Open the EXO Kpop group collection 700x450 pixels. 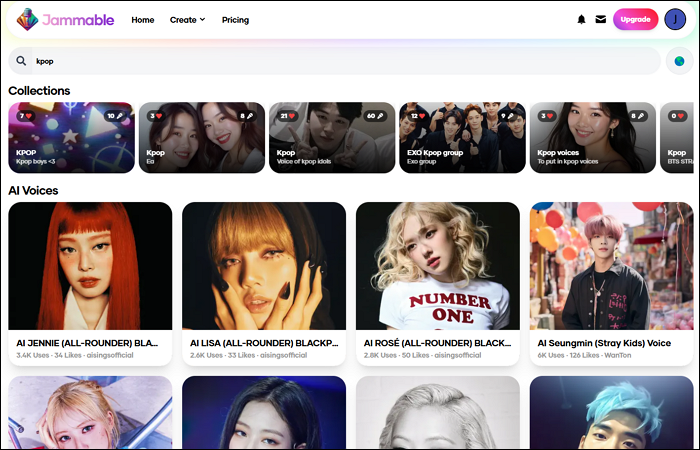point(462,138)
